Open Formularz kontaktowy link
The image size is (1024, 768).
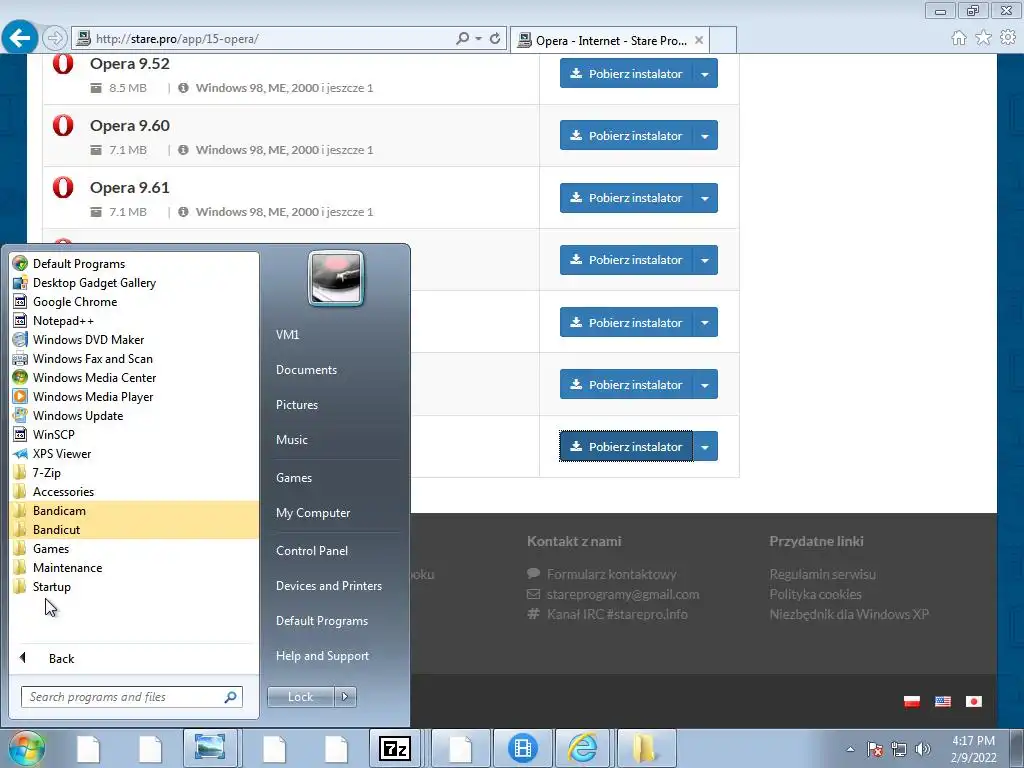pos(611,574)
